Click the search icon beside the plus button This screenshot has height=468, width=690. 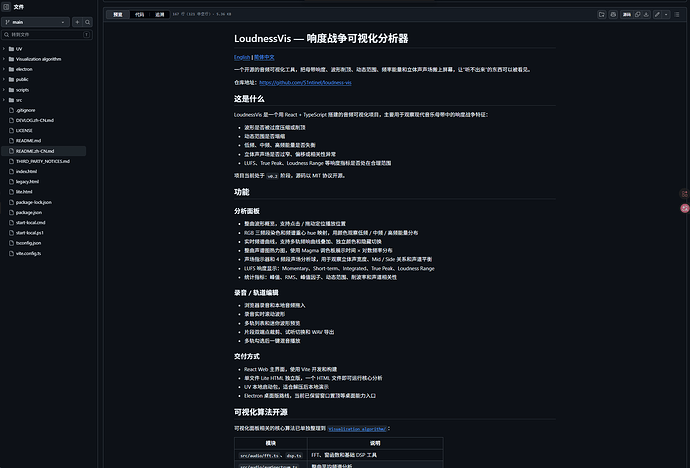(x=88, y=22)
